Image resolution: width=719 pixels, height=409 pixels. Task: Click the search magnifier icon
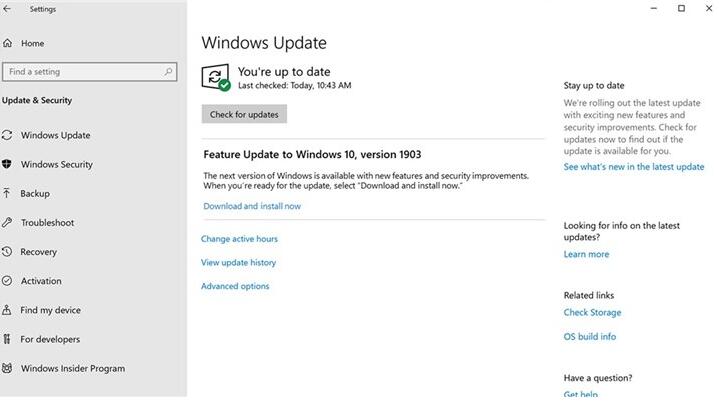pos(168,72)
